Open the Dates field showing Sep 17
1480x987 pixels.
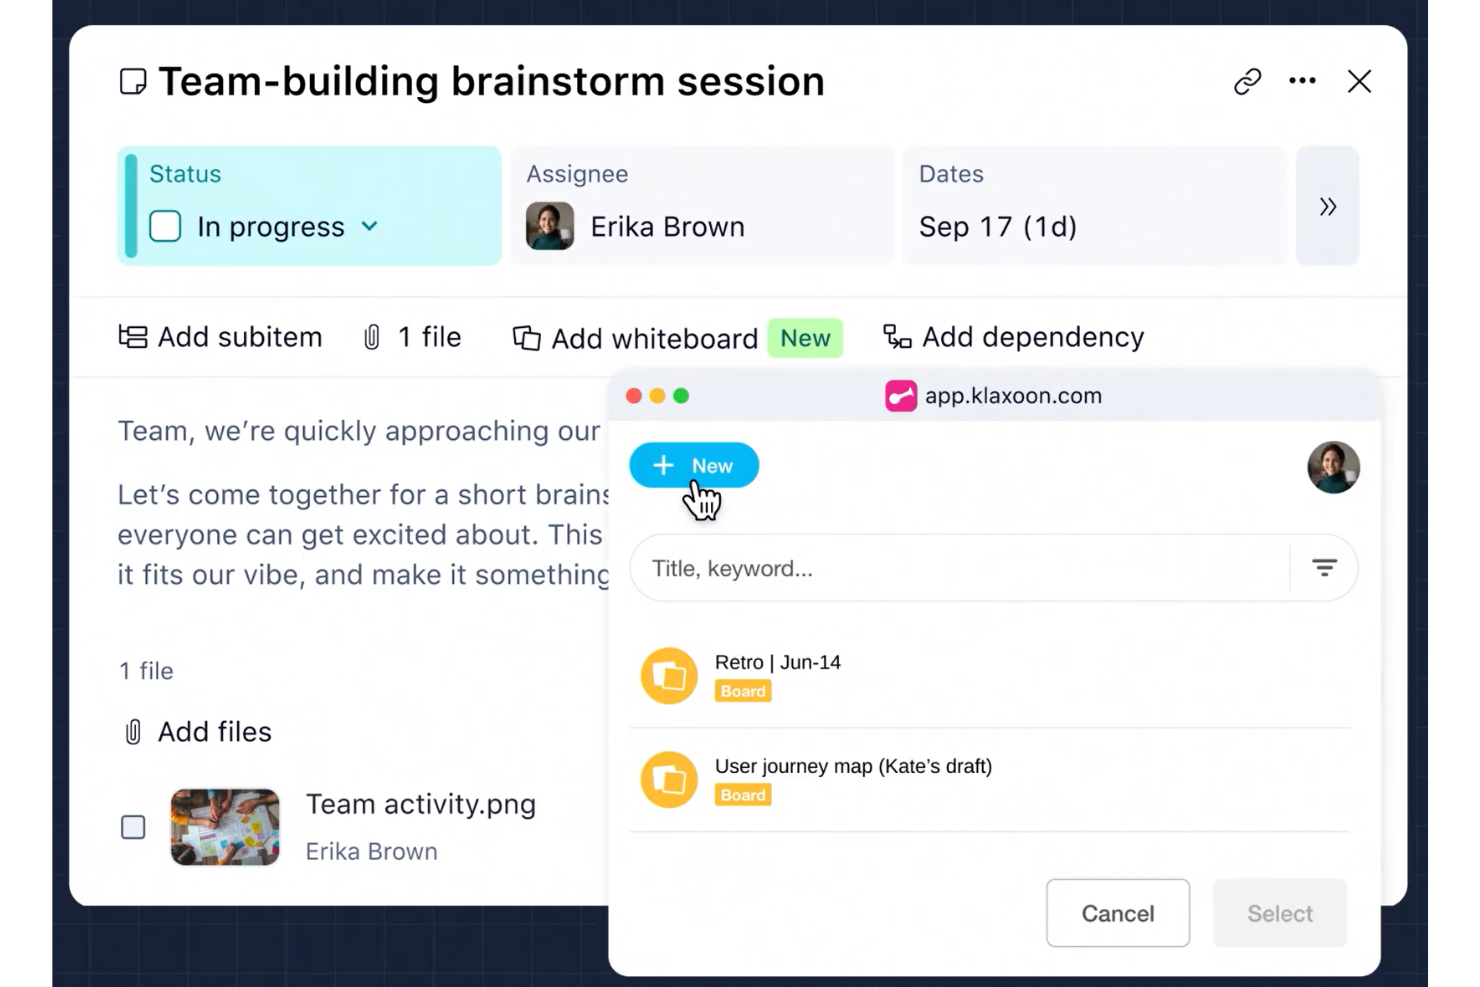[x=1094, y=206]
